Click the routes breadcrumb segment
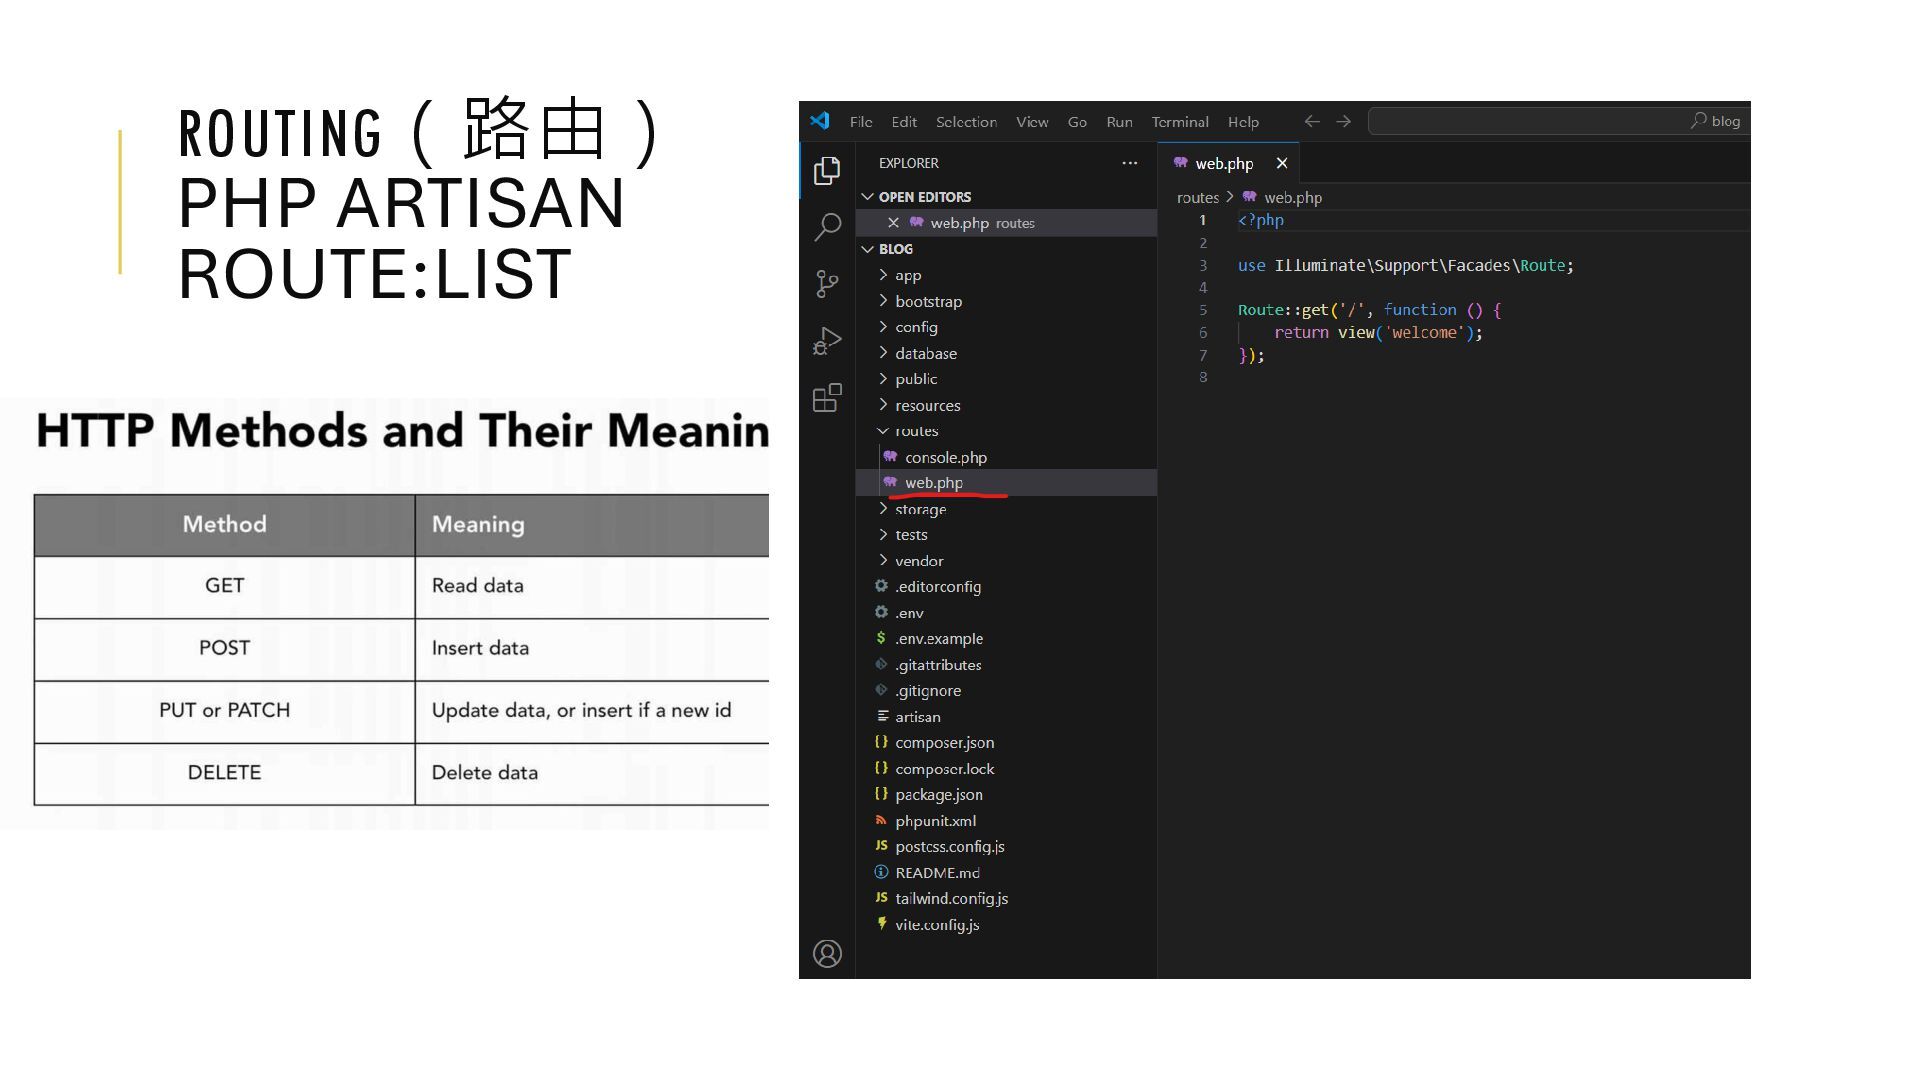 tap(1198, 198)
